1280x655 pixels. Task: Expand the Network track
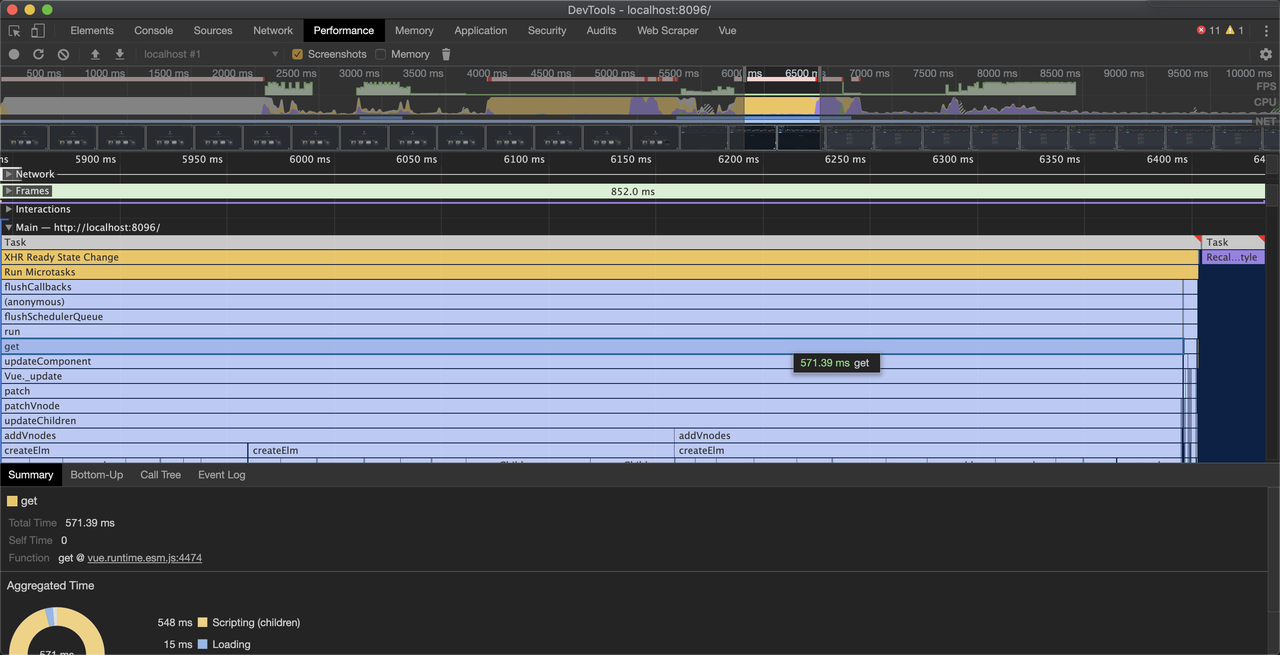pyautogui.click(x=9, y=174)
